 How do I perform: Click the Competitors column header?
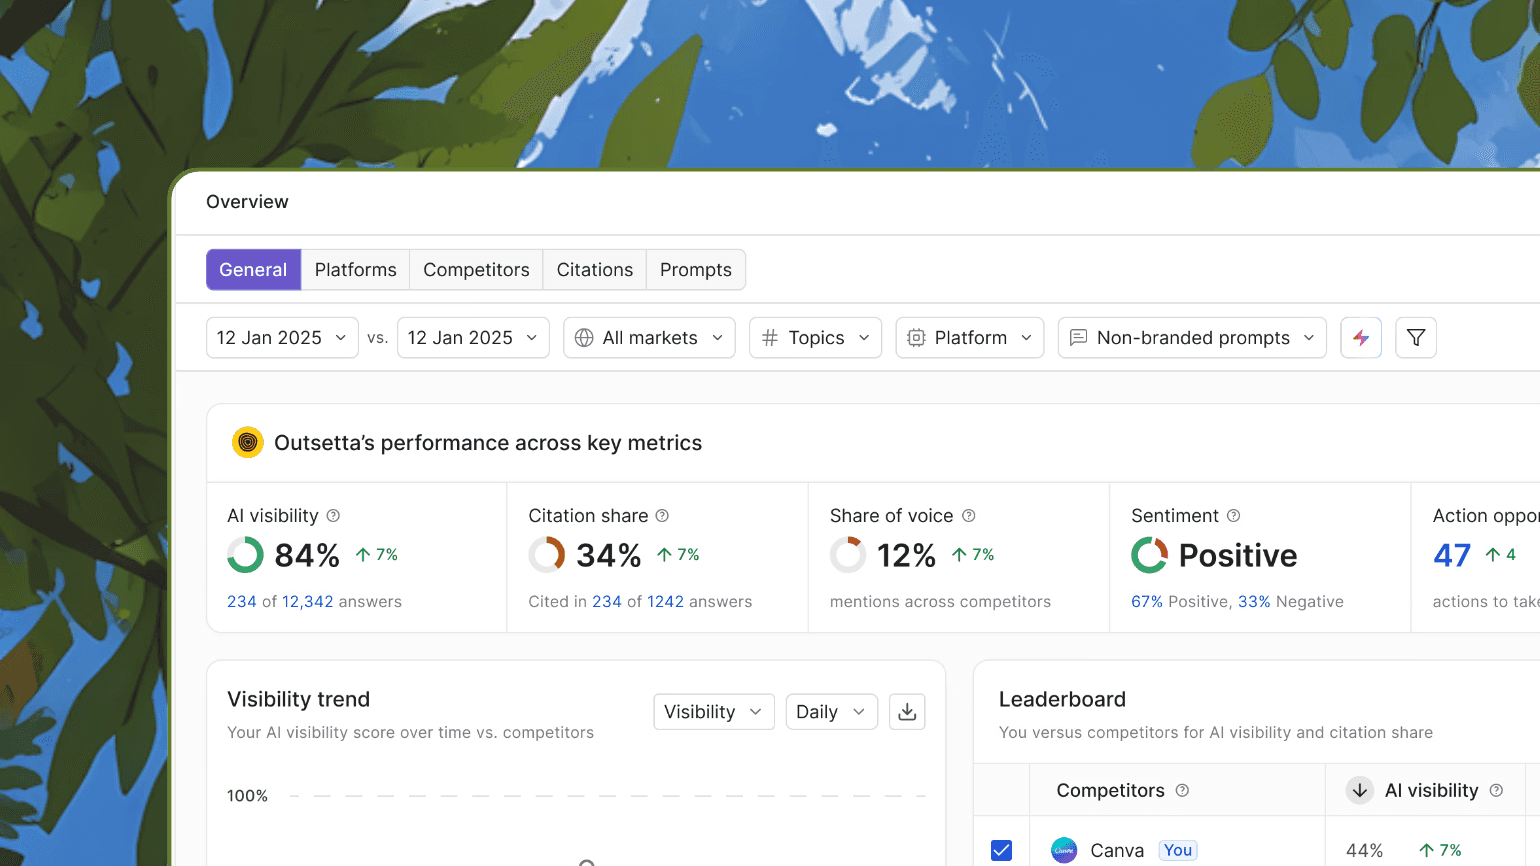(x=1110, y=791)
